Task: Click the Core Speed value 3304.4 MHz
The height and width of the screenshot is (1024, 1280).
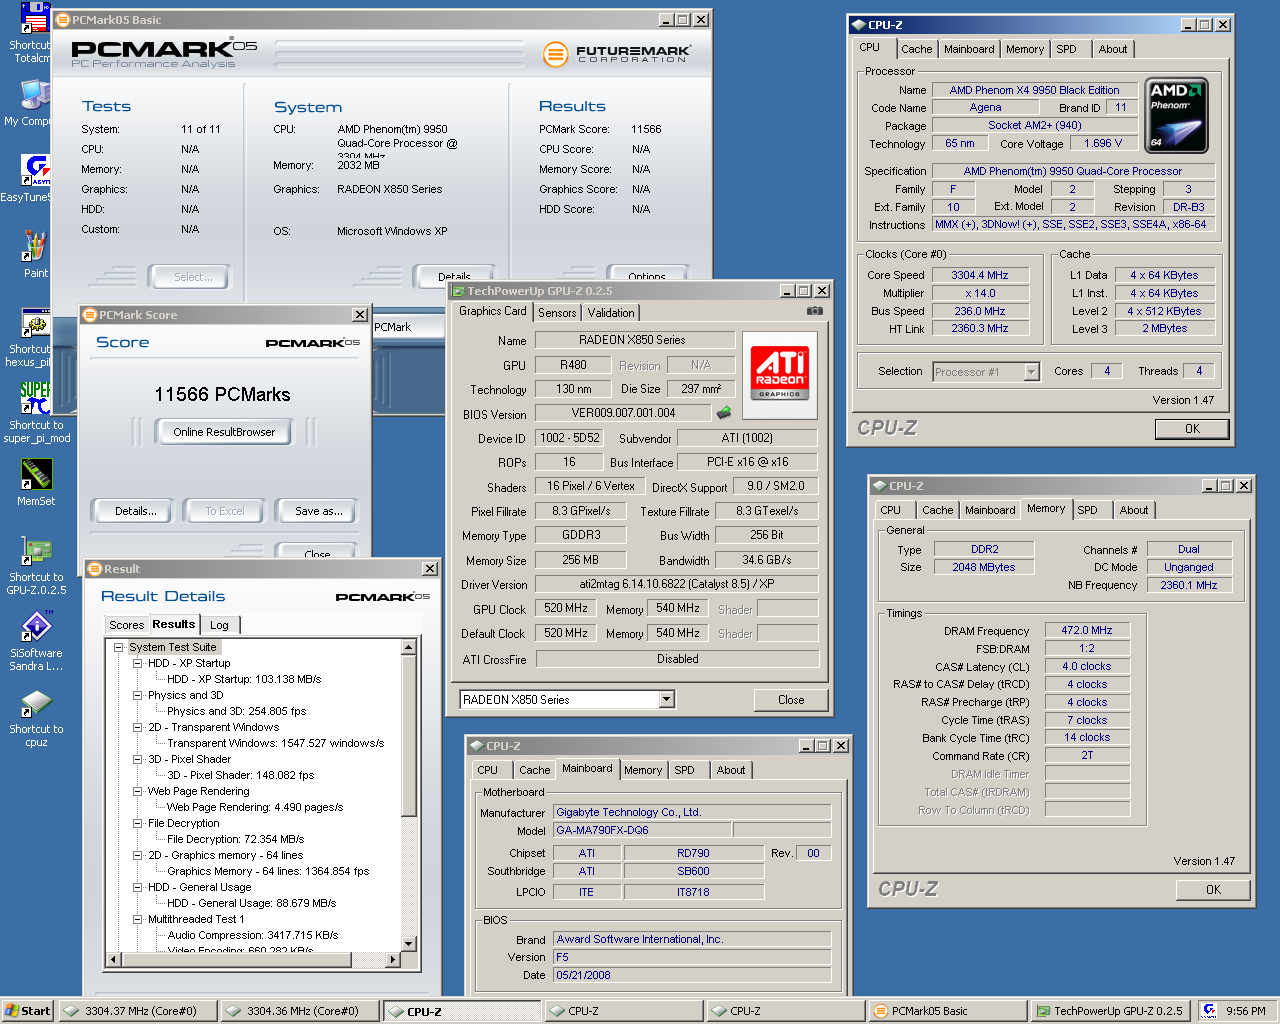Action: 979,275
